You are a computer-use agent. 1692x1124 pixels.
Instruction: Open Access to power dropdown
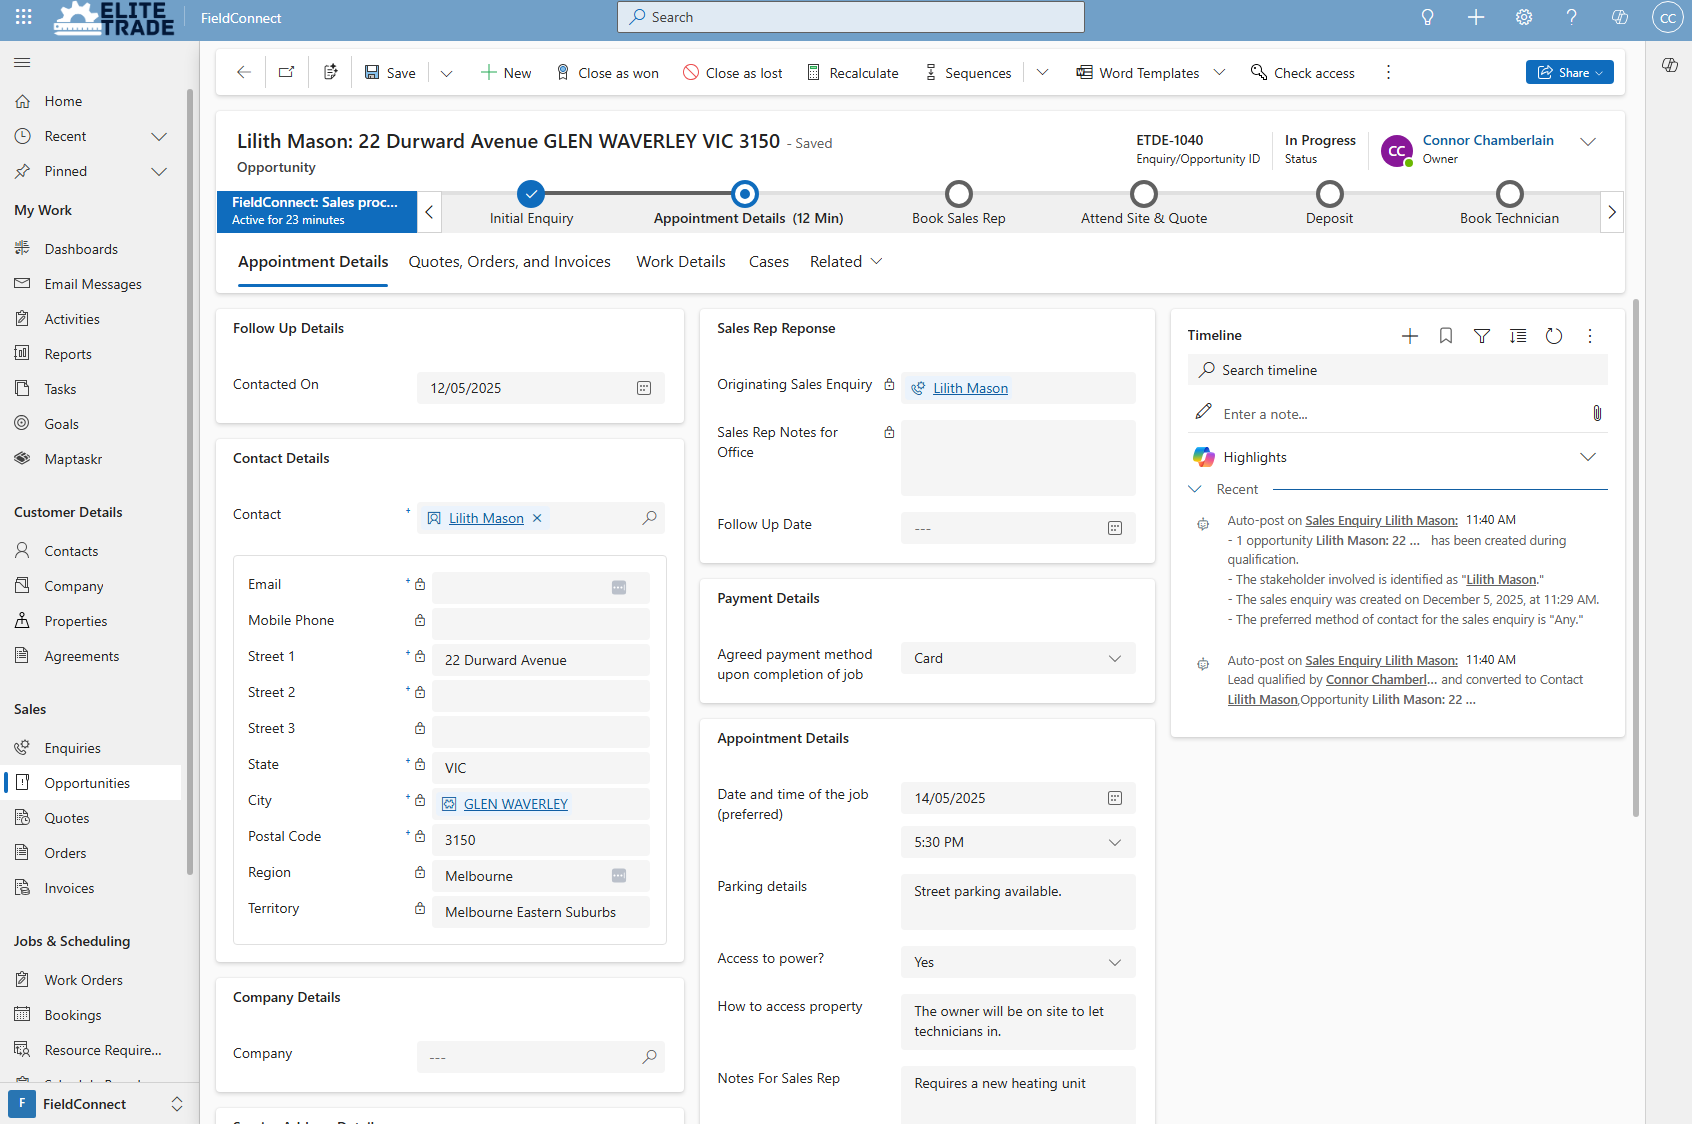(1018, 962)
